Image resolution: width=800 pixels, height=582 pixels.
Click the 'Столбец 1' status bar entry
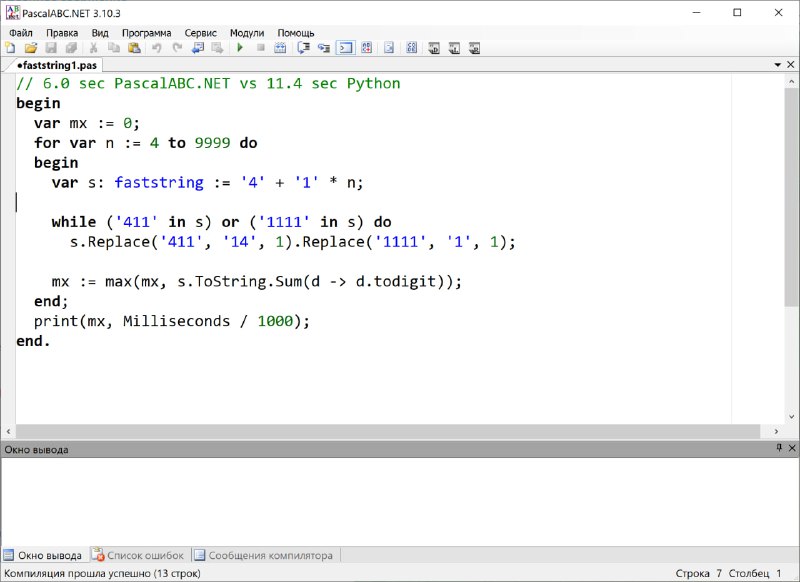click(755, 573)
